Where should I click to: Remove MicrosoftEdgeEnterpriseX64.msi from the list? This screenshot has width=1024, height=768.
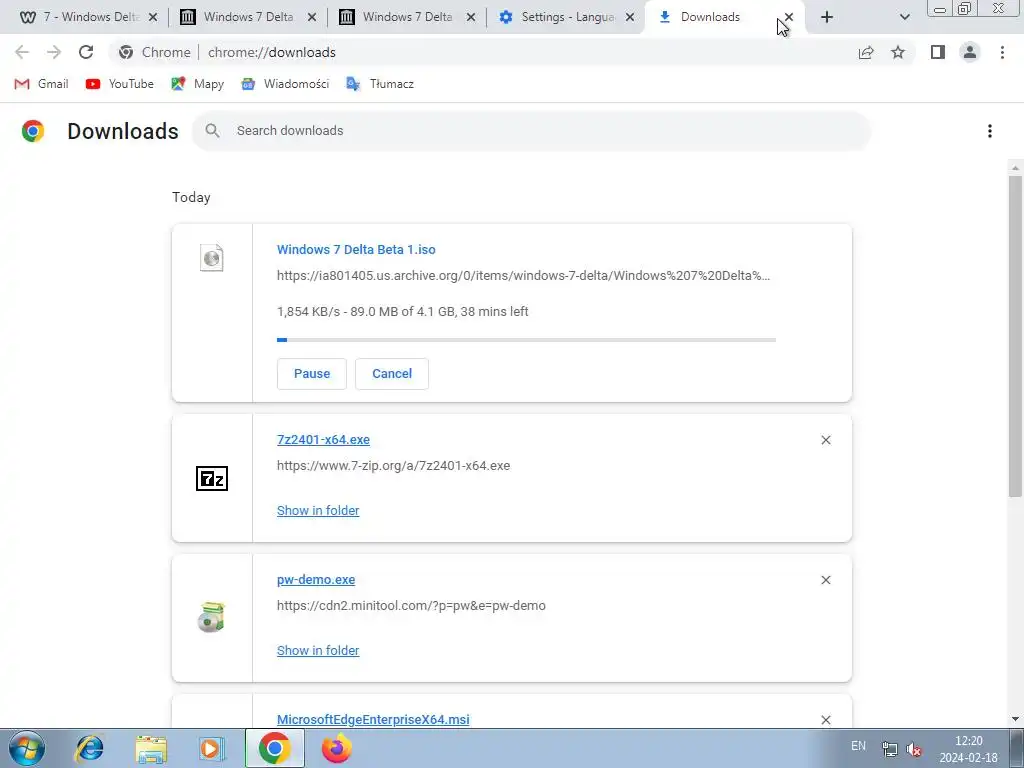(x=826, y=720)
